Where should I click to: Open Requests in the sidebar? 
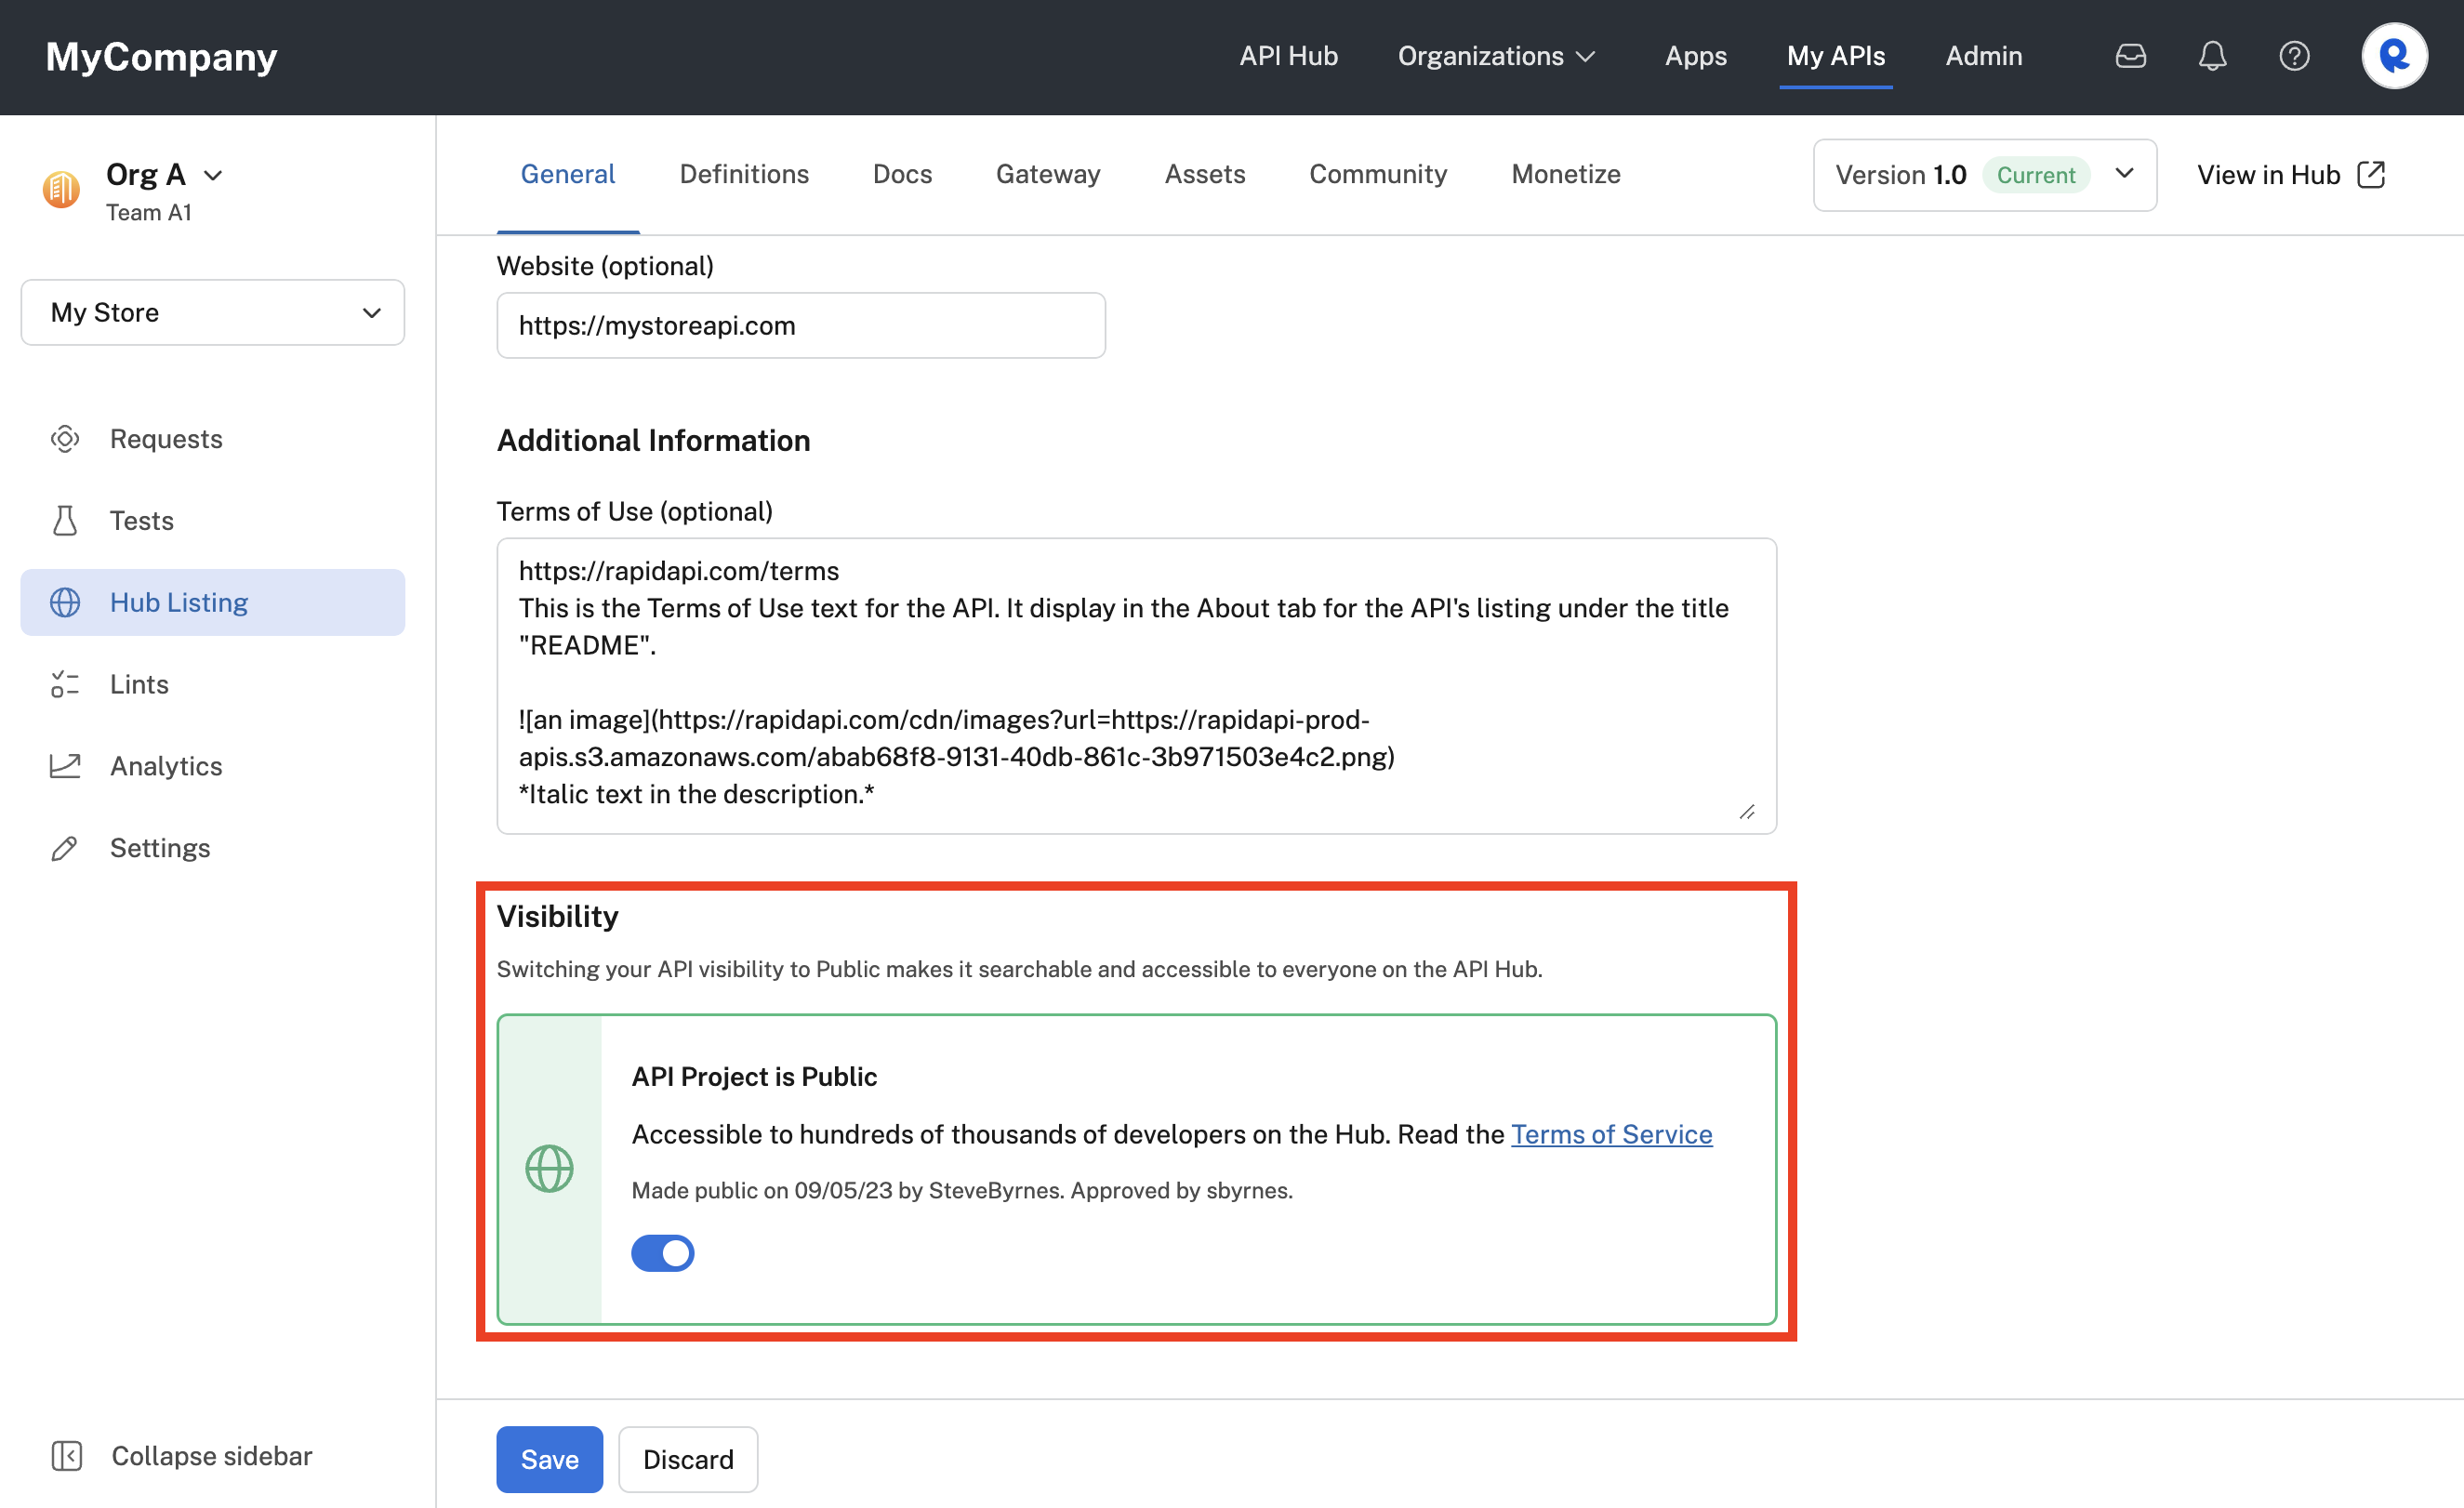[213, 439]
